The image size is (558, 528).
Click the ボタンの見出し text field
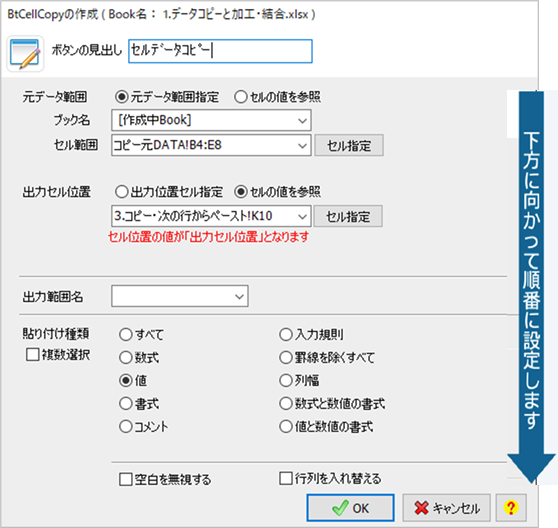pos(220,51)
